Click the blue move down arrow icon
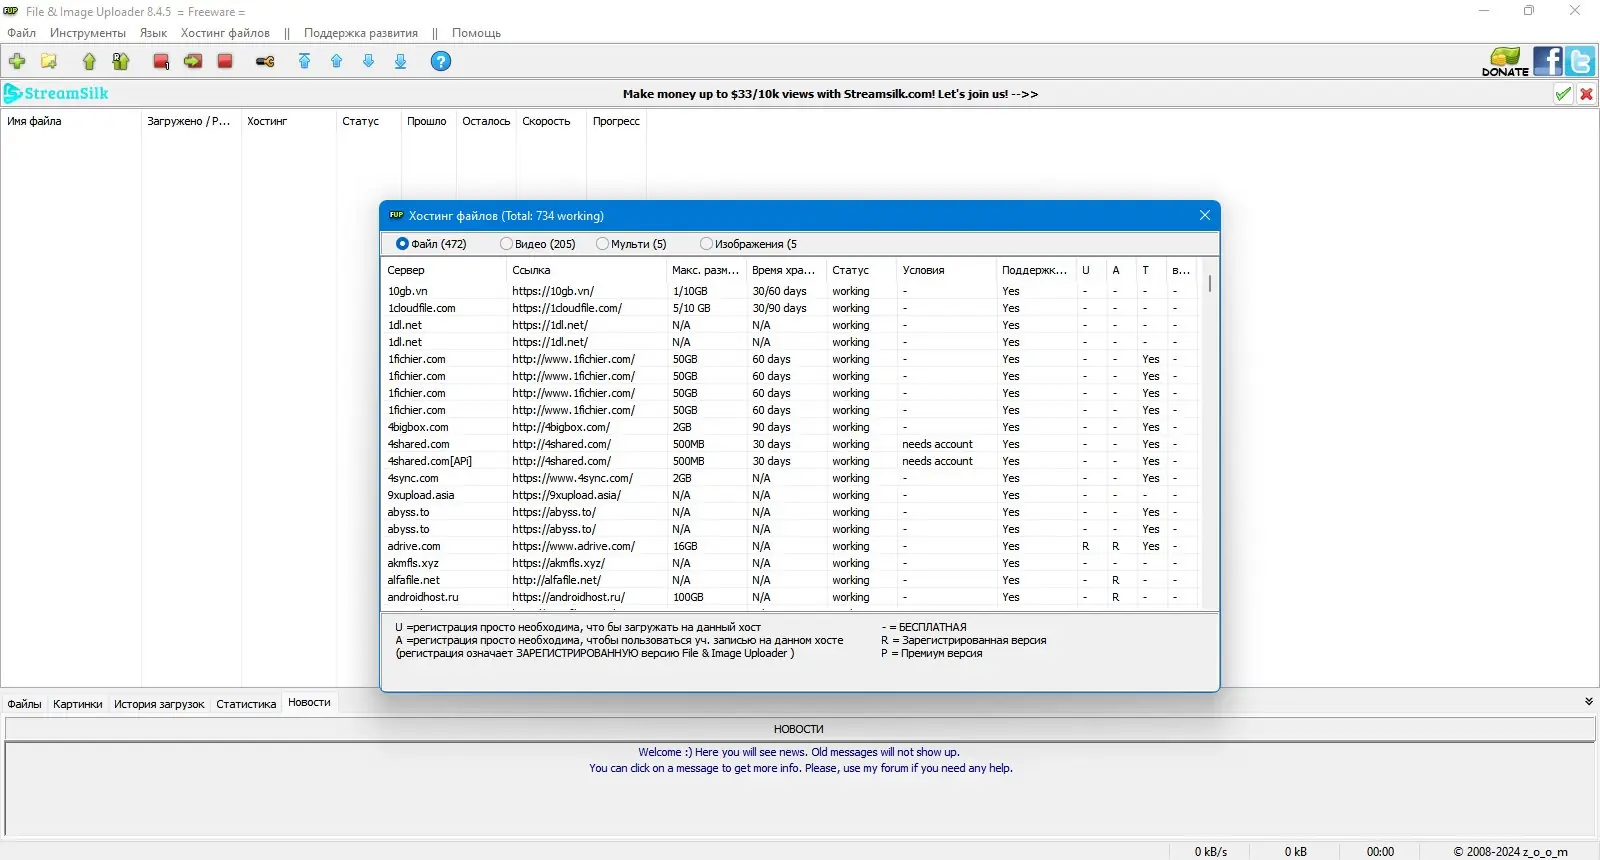Viewport: 1600px width, 860px height. point(369,62)
